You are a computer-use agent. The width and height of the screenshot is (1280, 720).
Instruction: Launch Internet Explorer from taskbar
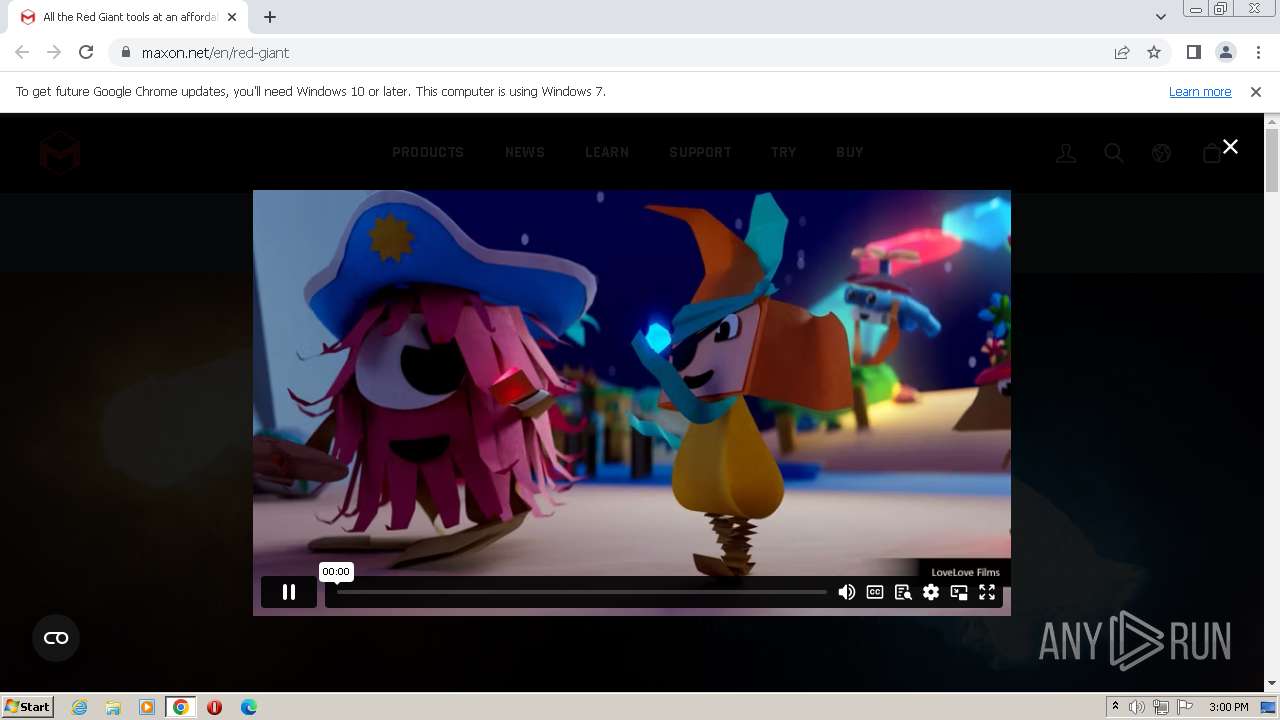pos(80,707)
